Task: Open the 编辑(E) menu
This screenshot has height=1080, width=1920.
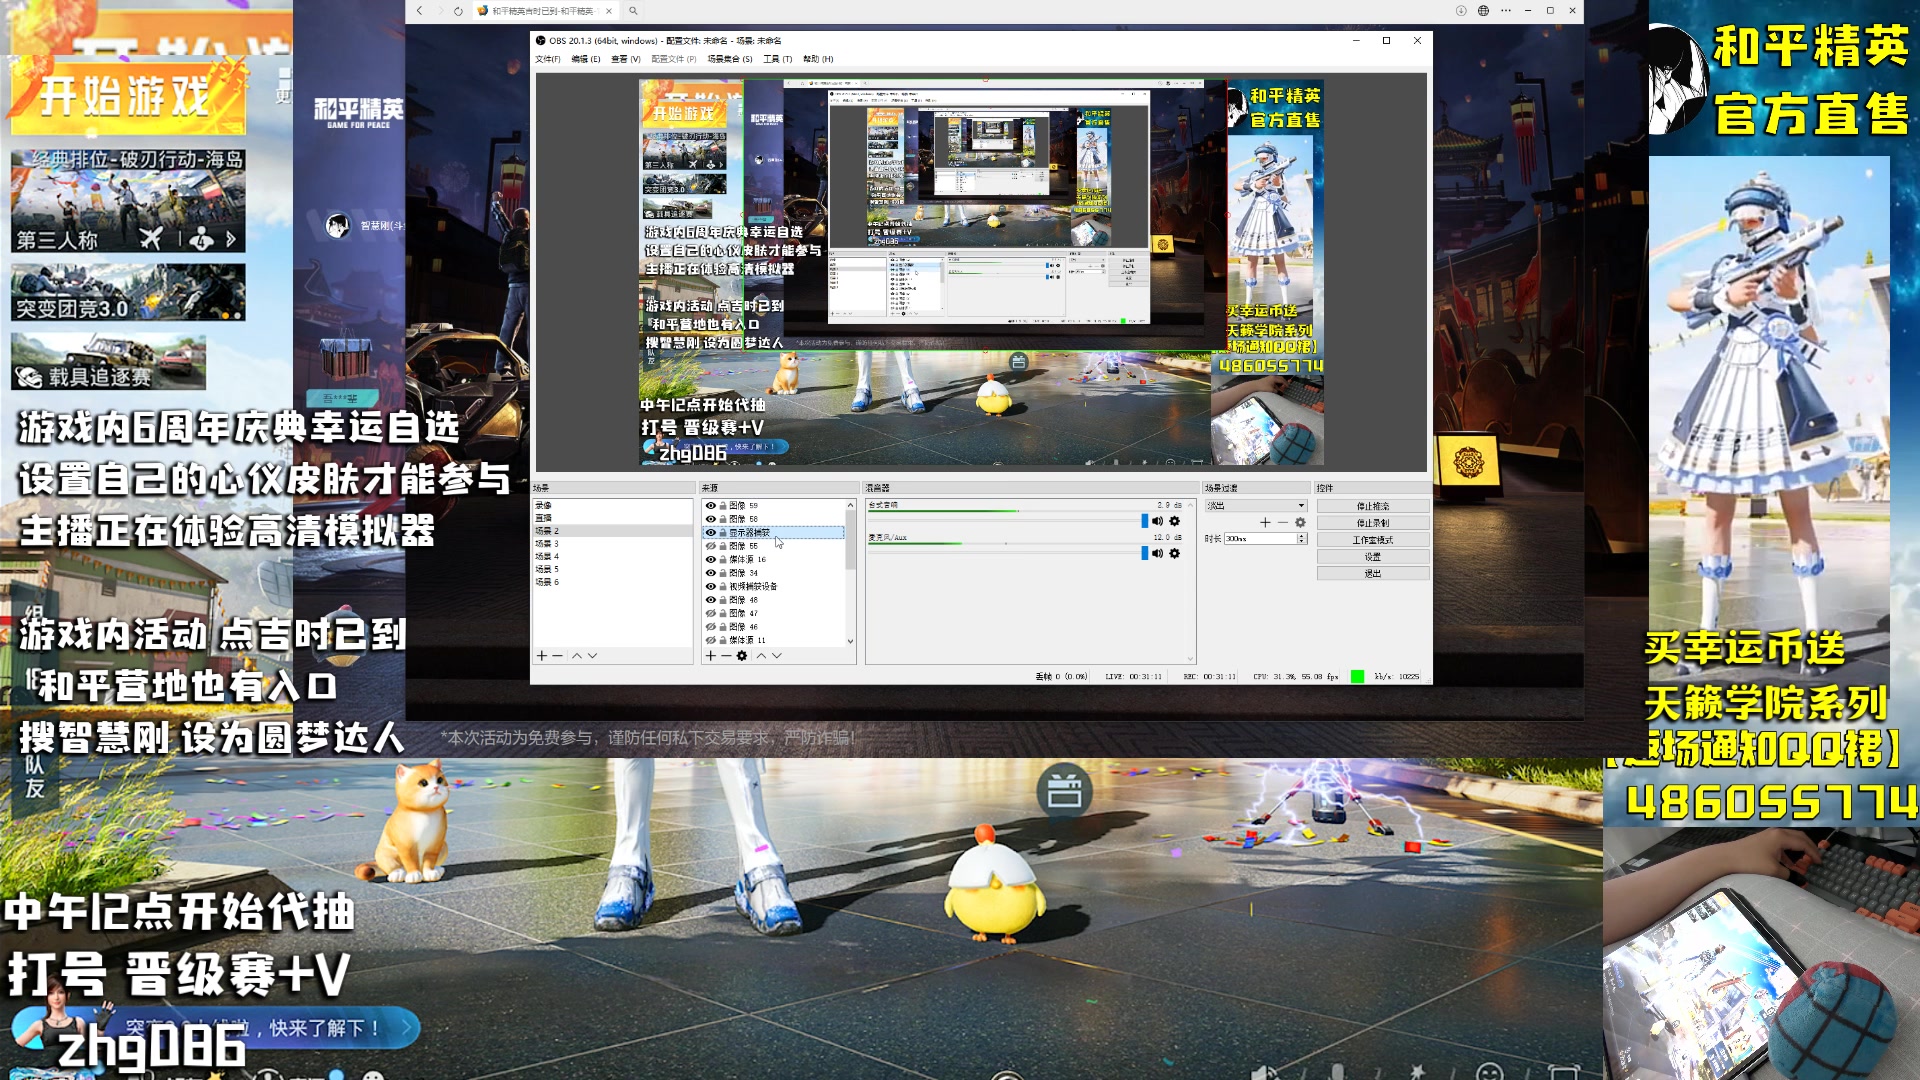Action: (x=585, y=59)
